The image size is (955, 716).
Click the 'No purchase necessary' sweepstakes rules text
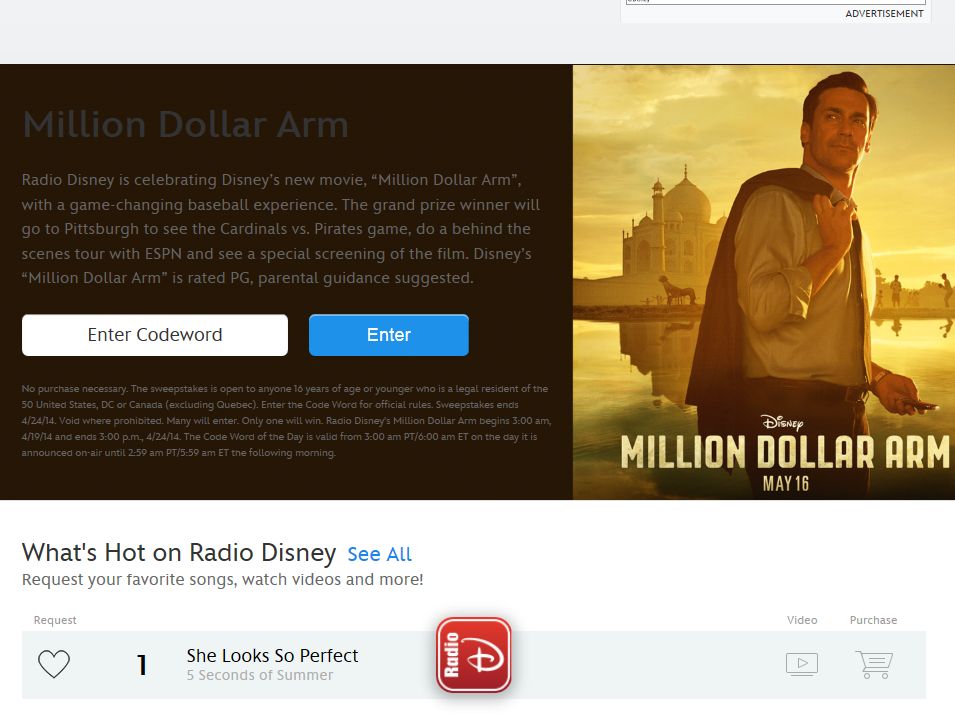click(286, 421)
